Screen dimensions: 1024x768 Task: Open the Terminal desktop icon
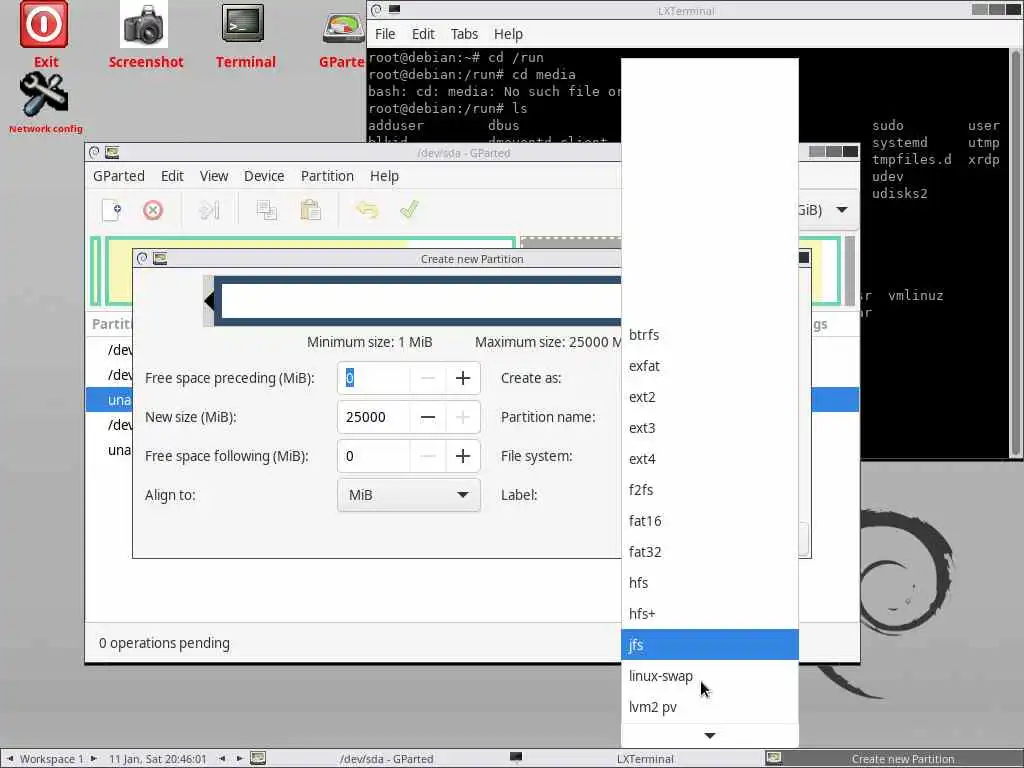(x=243, y=25)
